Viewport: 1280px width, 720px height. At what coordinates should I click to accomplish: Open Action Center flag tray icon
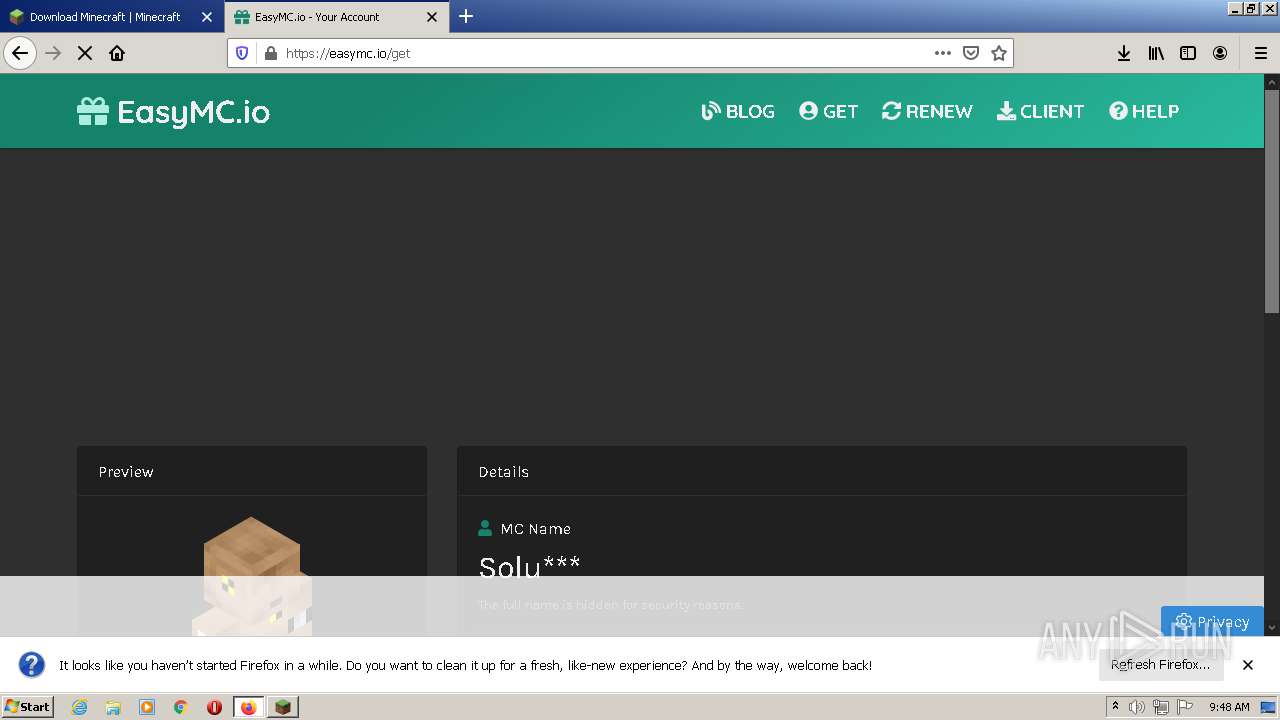pos(1185,707)
